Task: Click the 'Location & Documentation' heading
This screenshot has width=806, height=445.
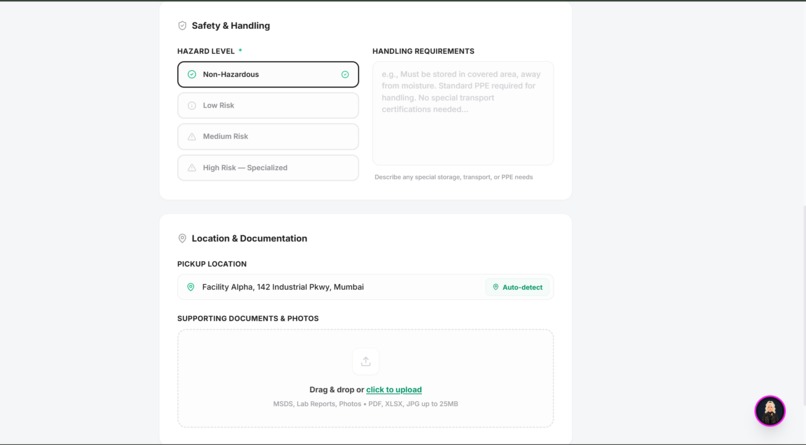Action: pos(249,238)
